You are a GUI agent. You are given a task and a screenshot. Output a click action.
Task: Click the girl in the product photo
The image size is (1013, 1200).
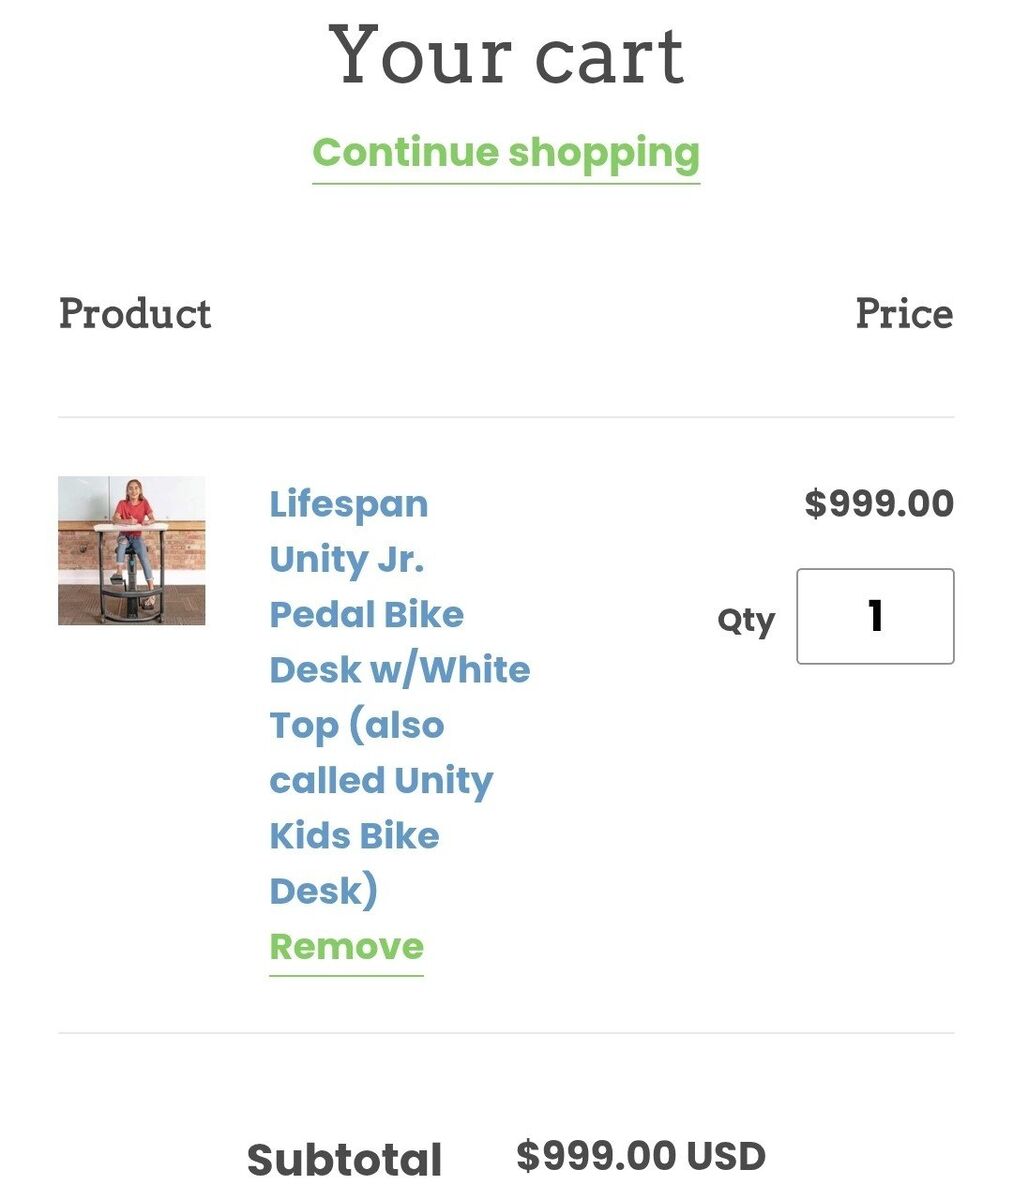tap(134, 515)
